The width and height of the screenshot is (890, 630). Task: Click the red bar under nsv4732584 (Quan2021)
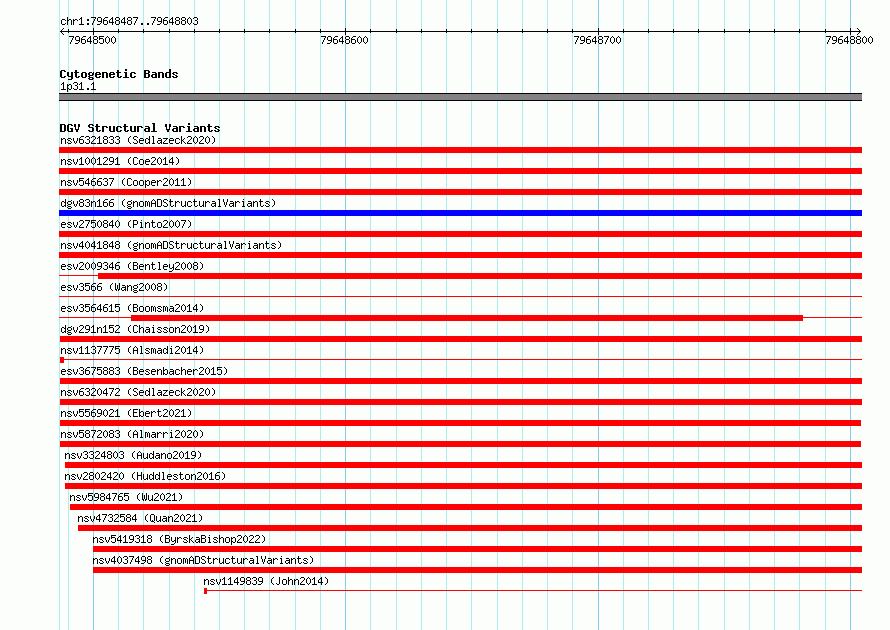click(470, 528)
